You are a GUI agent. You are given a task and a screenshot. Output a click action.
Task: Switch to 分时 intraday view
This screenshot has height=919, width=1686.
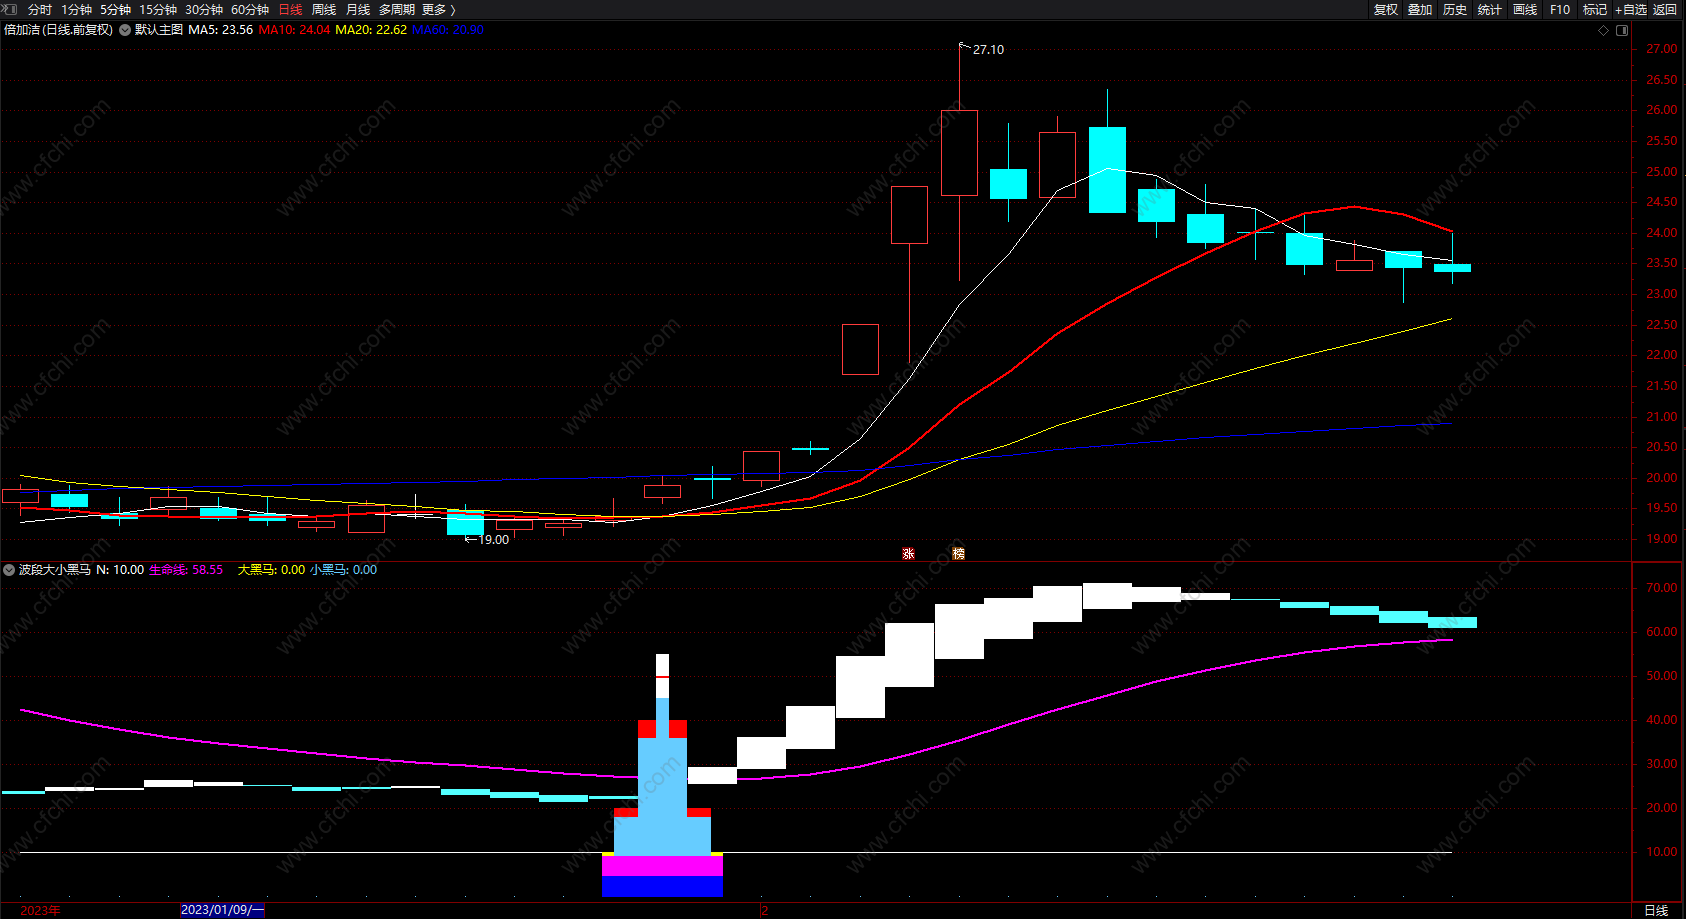(x=40, y=10)
